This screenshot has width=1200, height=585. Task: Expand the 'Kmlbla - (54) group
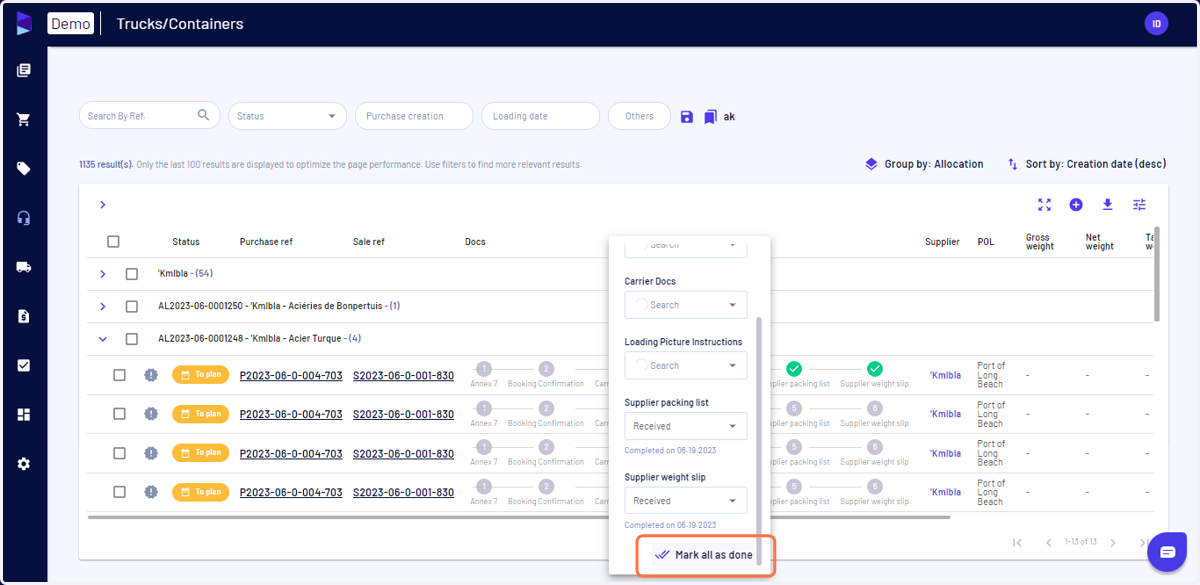click(x=102, y=274)
